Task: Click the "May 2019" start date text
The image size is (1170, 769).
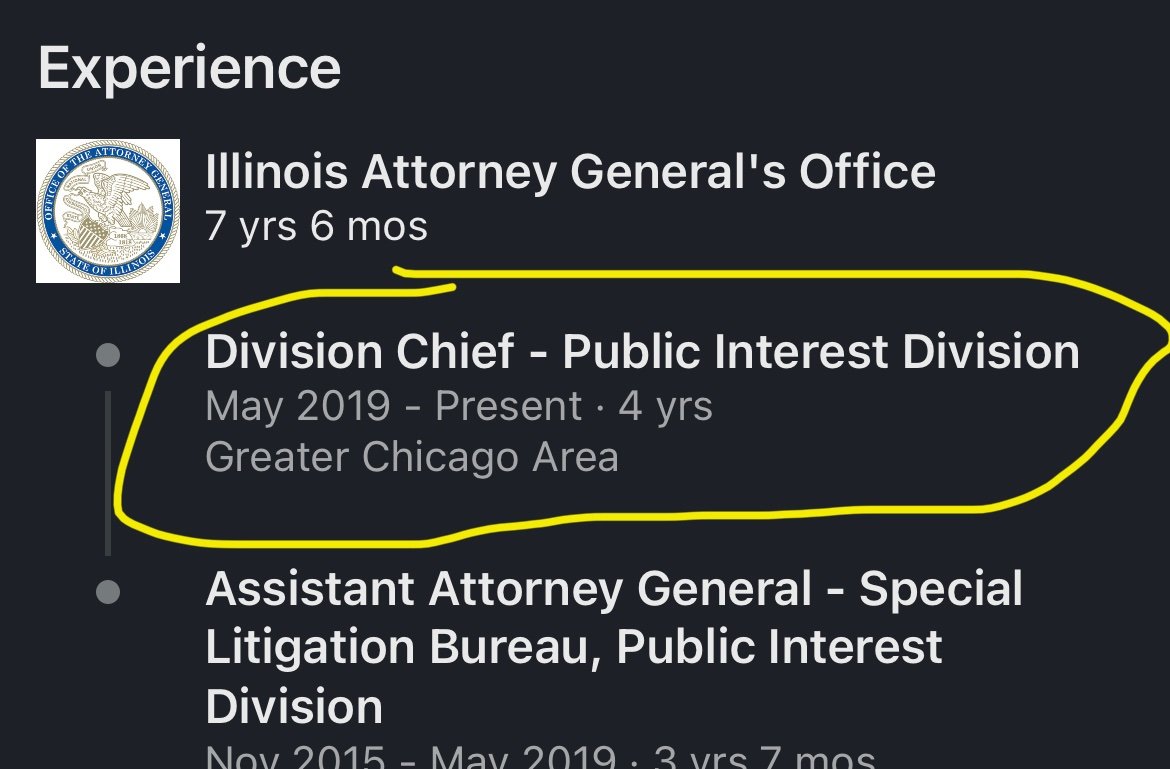Action: tap(297, 407)
